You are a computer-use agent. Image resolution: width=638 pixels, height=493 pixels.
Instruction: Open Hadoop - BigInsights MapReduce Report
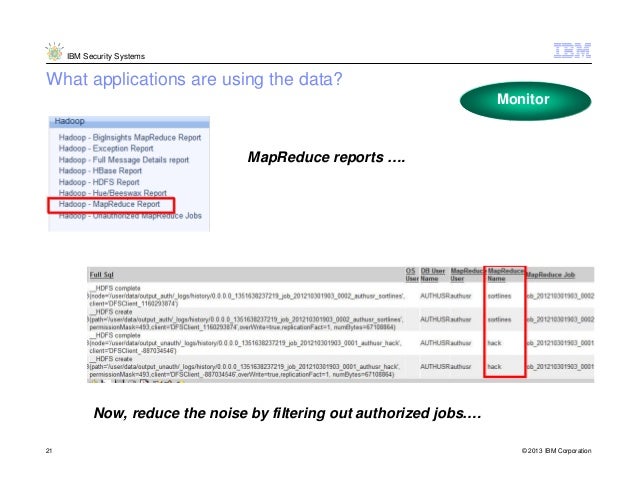[130, 137]
